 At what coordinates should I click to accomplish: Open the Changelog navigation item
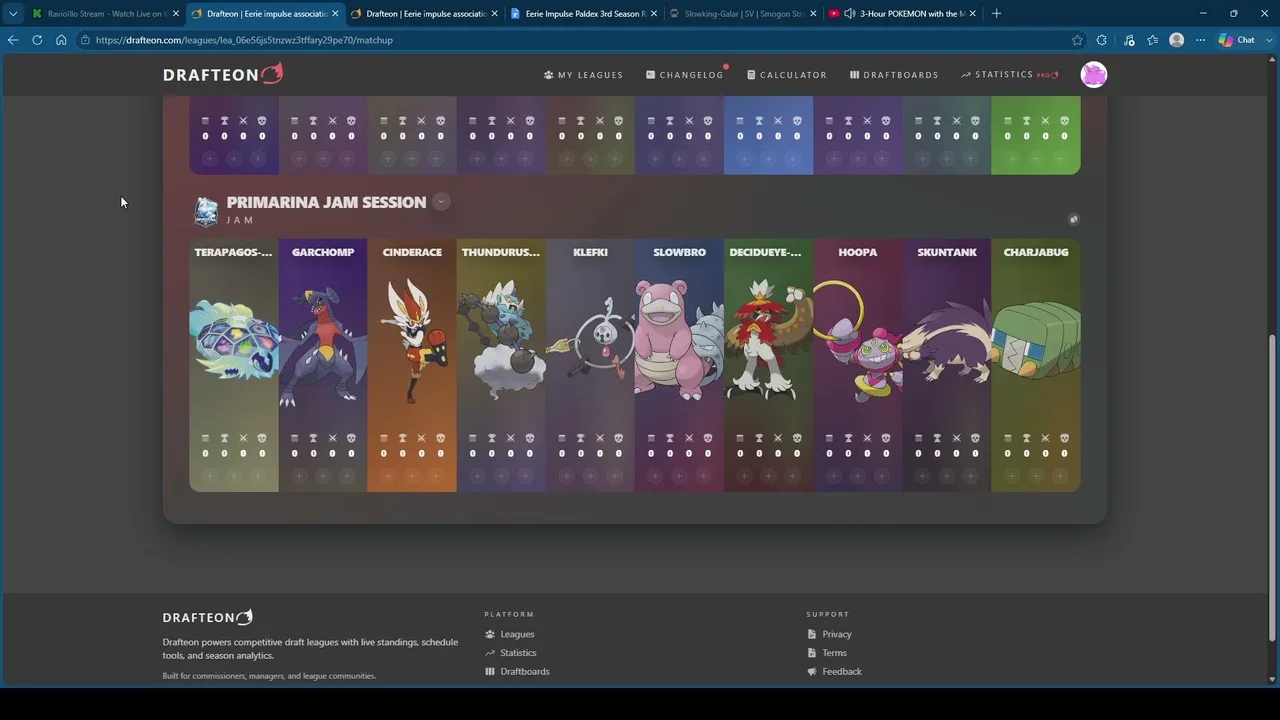coord(685,75)
